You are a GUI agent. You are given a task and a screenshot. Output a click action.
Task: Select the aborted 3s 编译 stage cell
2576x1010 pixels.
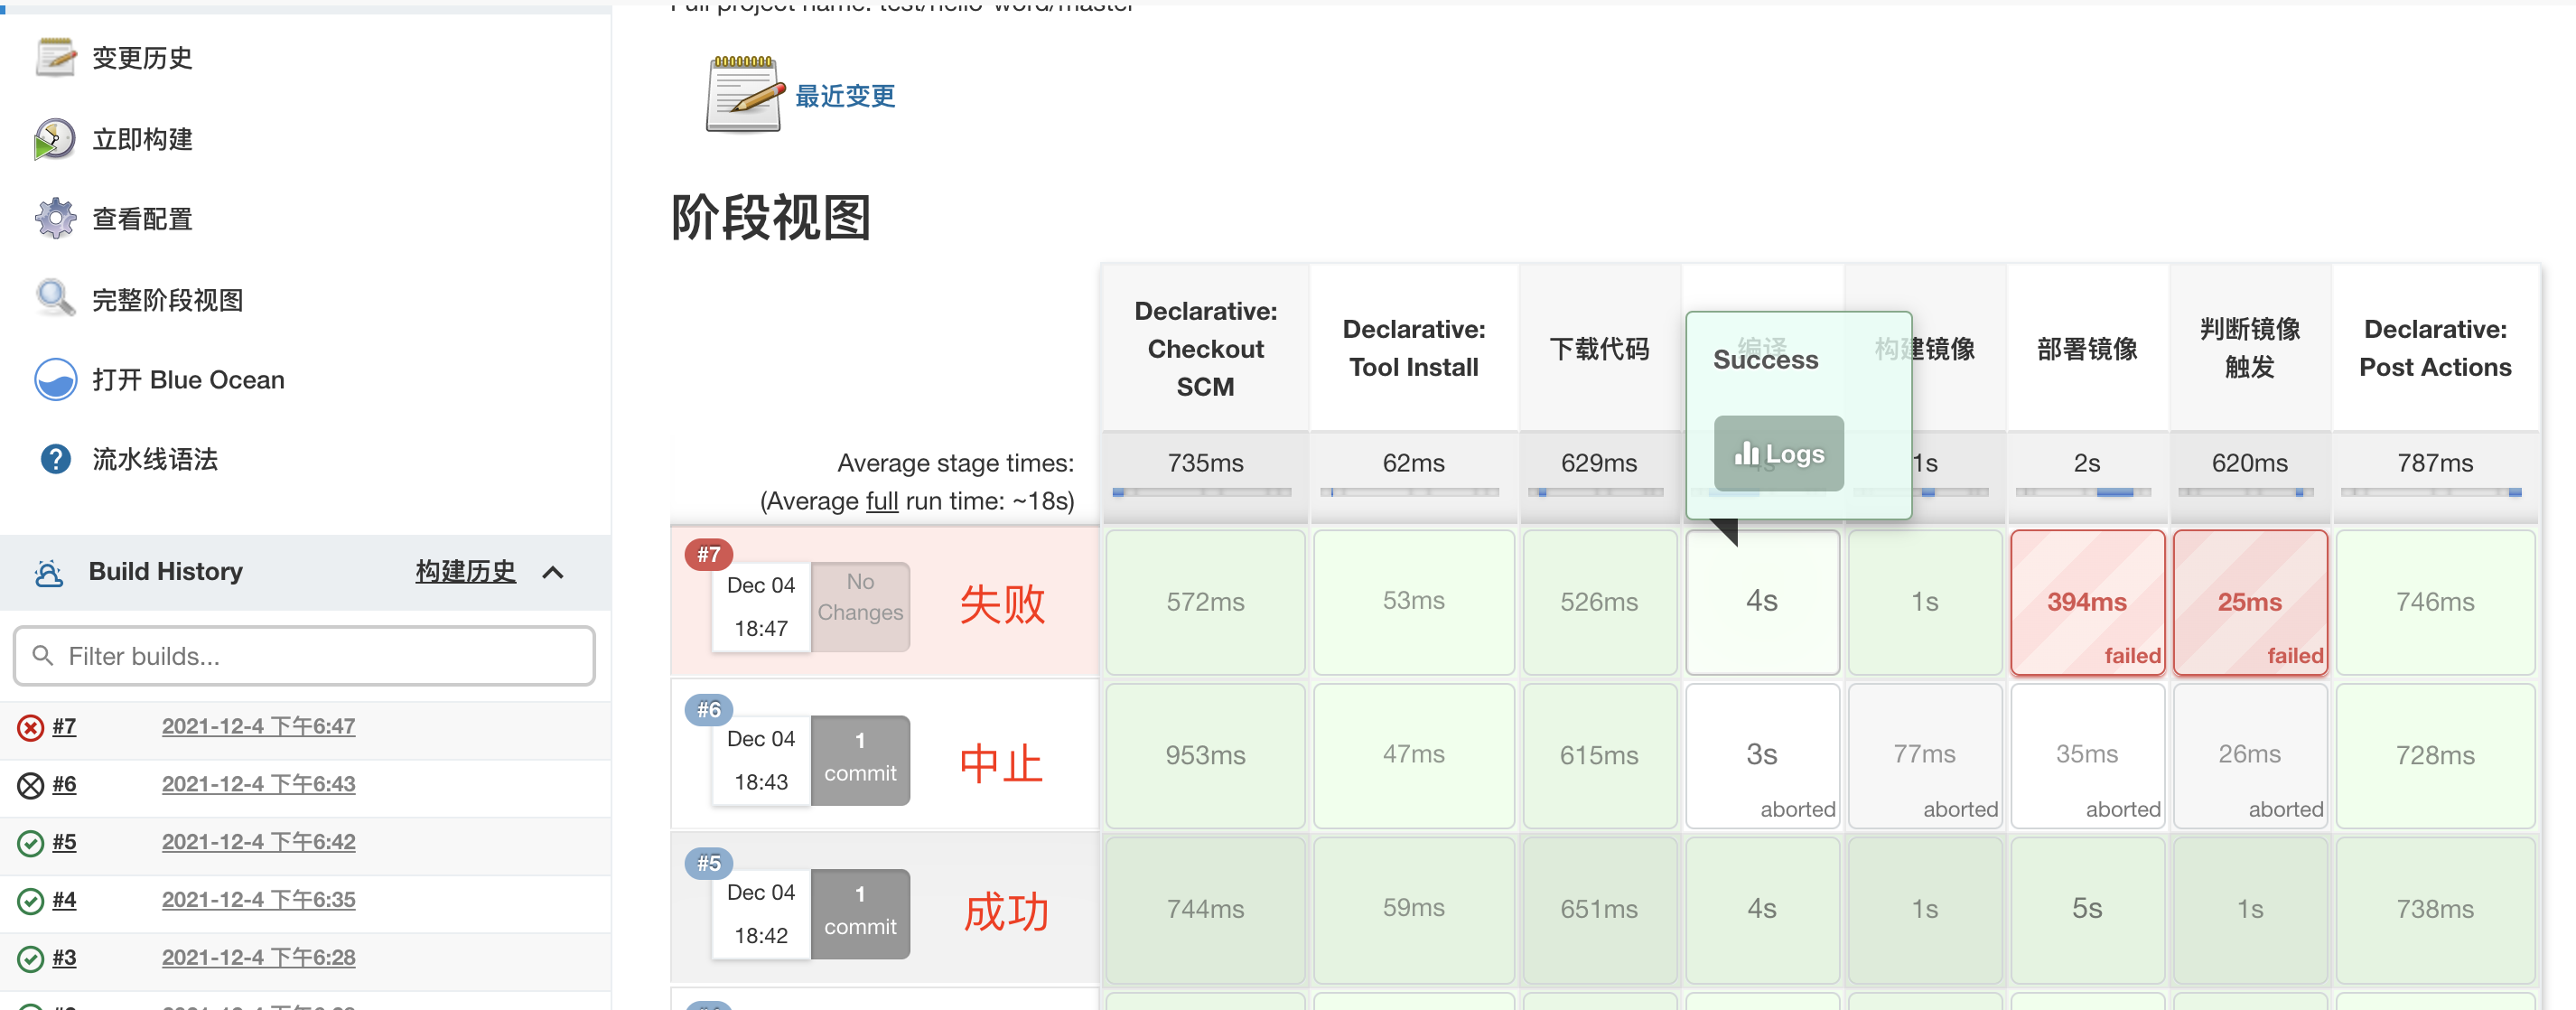[x=1762, y=756]
